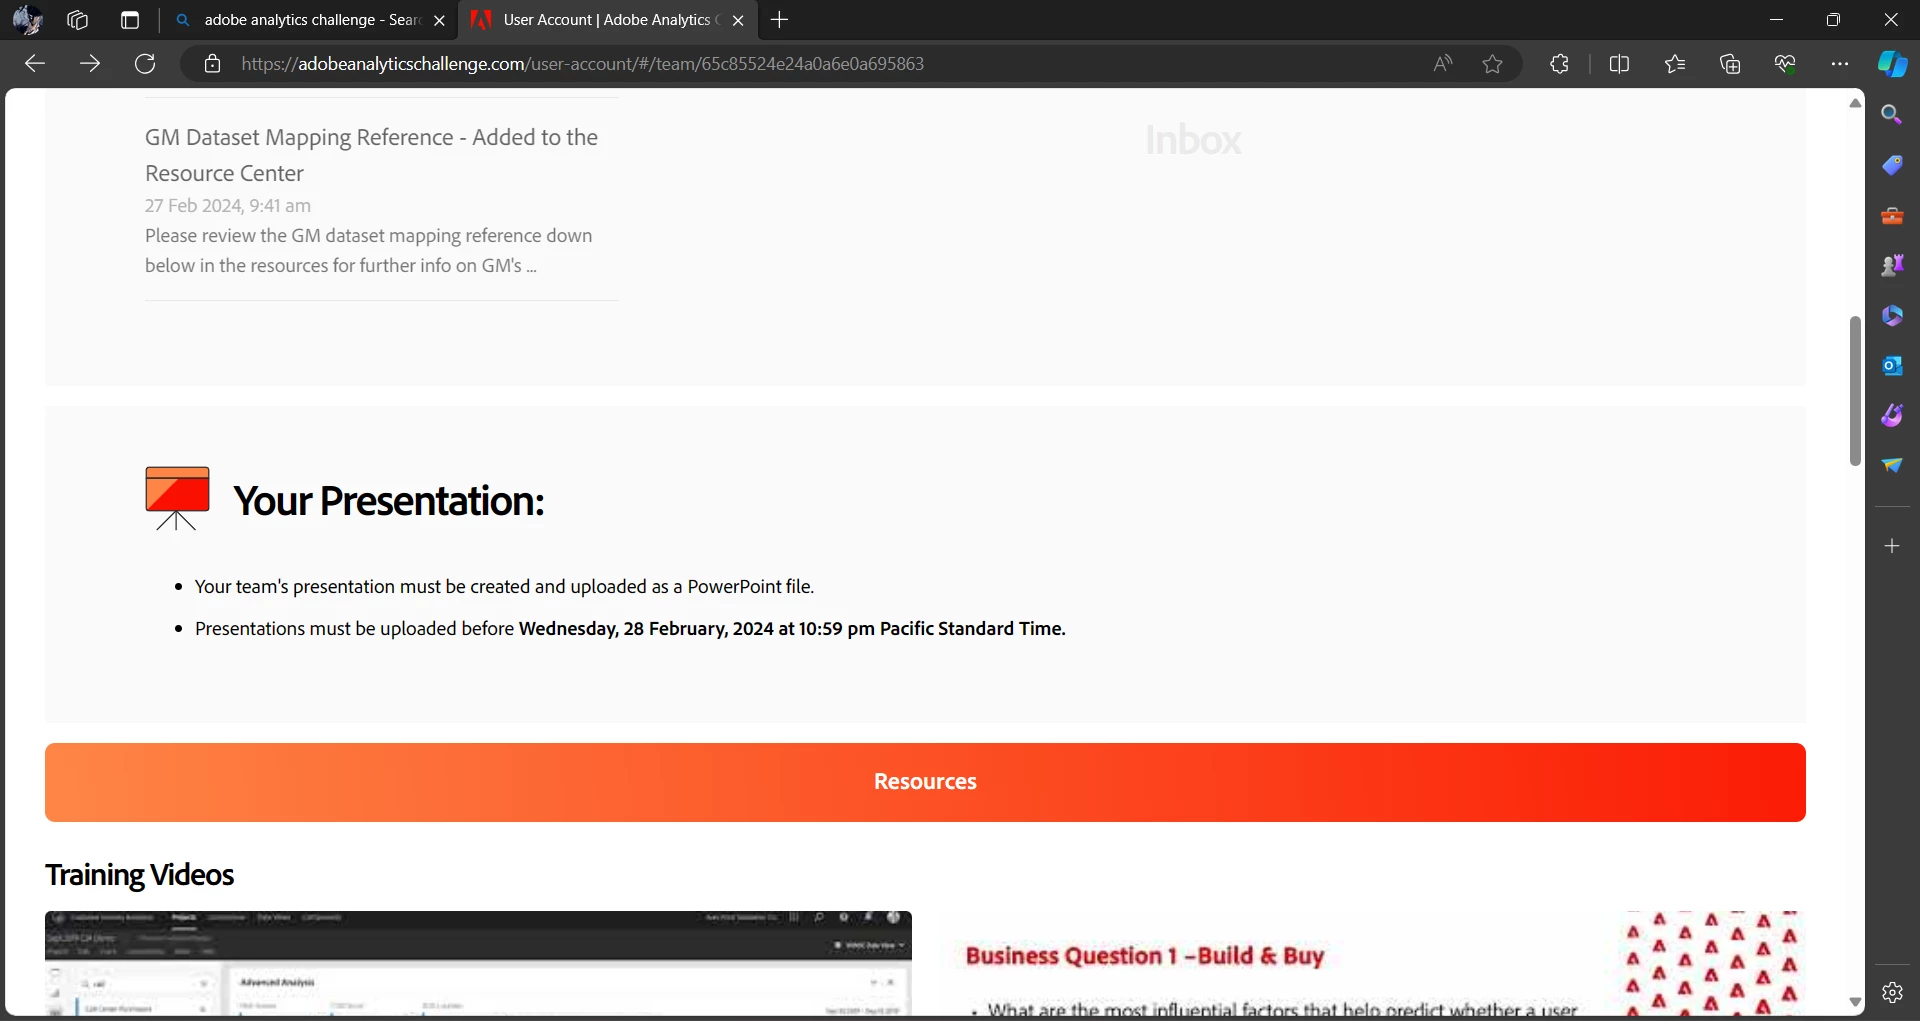
Task: Open the Drop paper-plane sidebar icon
Action: click(x=1892, y=465)
